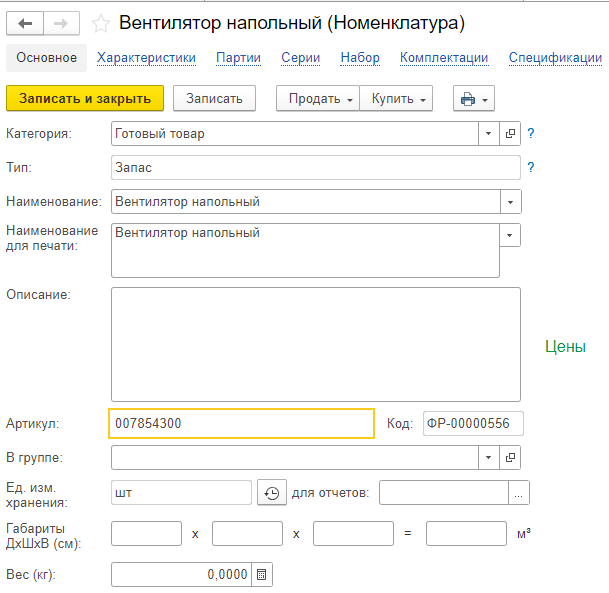
Task: Click the back navigation arrow
Action: [26, 23]
